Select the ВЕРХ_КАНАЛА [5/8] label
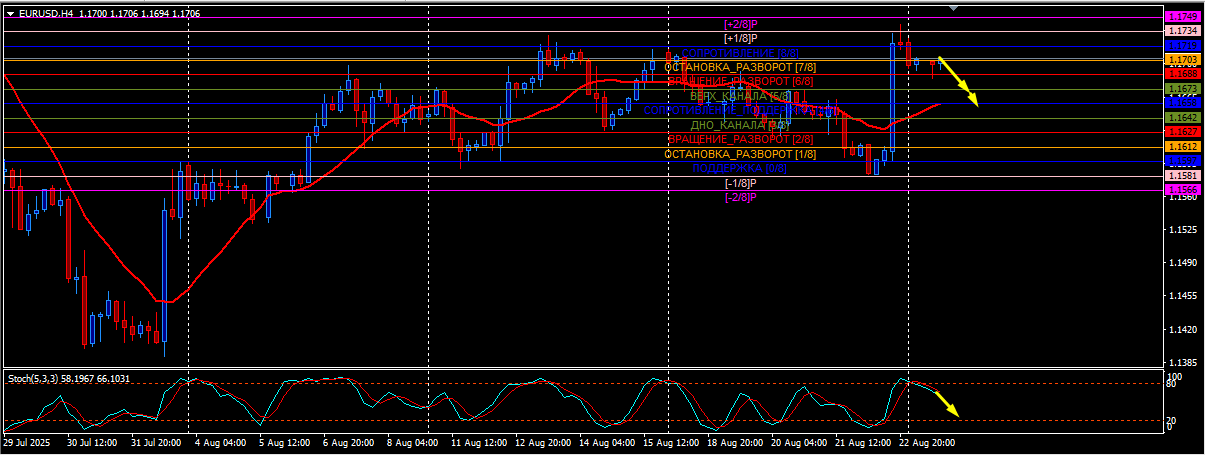 tap(740, 96)
